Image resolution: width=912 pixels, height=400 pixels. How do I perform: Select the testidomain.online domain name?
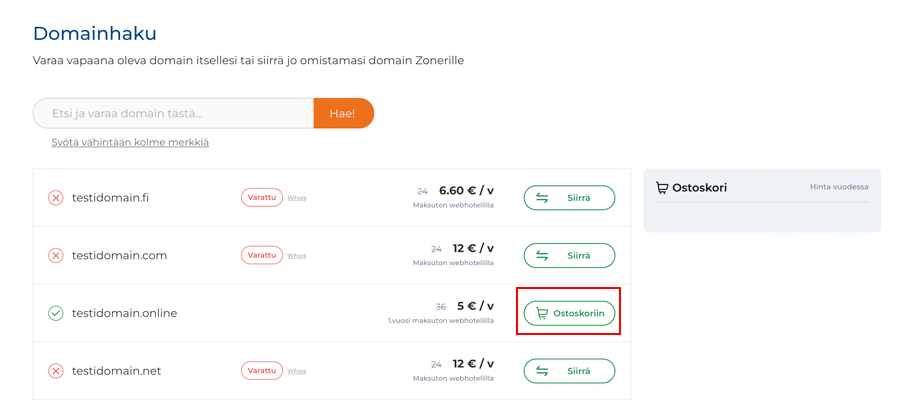click(124, 314)
